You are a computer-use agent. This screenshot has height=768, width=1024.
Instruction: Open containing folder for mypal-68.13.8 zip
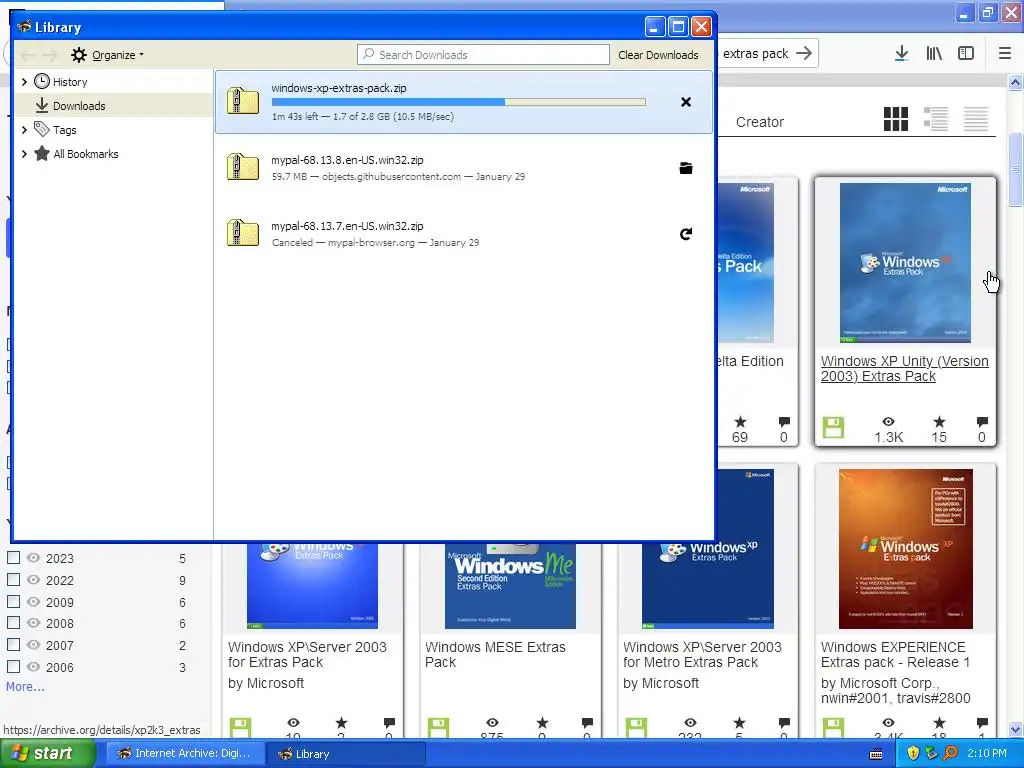pos(686,168)
